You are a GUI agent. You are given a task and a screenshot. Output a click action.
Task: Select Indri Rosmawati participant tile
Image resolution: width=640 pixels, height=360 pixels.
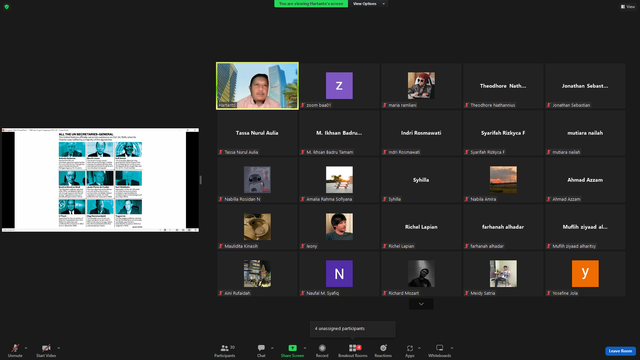pyautogui.click(x=421, y=133)
